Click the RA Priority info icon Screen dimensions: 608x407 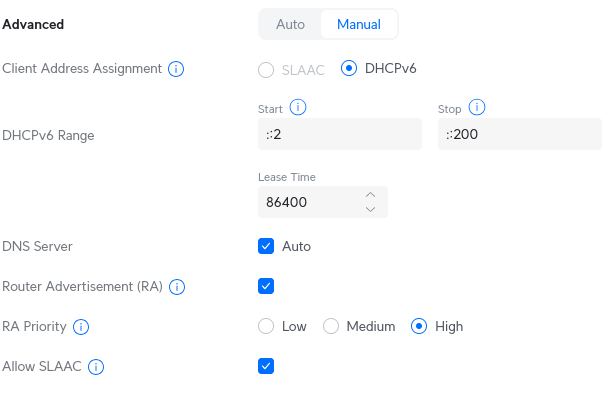click(81, 327)
